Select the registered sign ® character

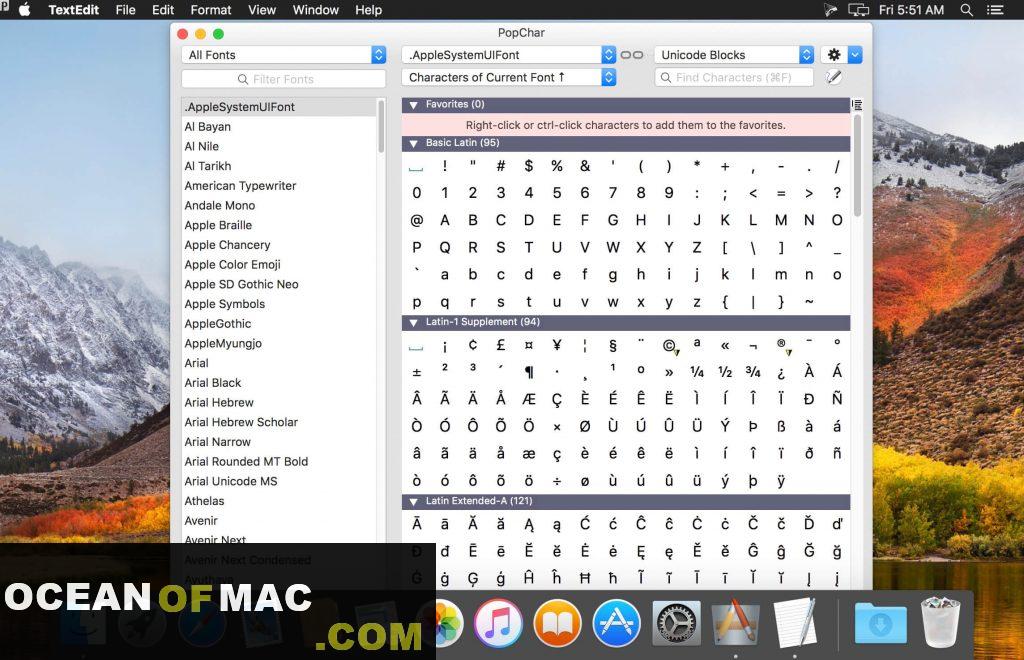(x=781, y=344)
